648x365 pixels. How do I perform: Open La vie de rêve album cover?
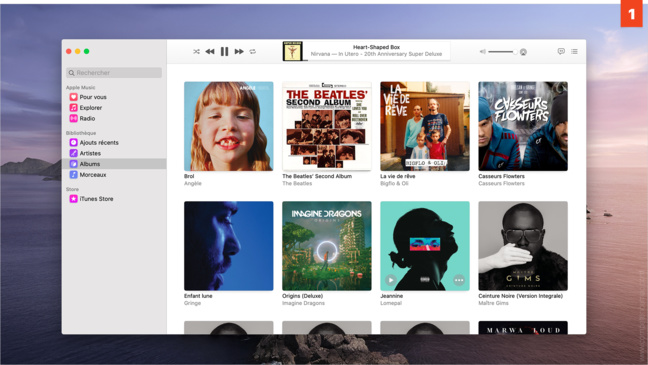(425, 126)
